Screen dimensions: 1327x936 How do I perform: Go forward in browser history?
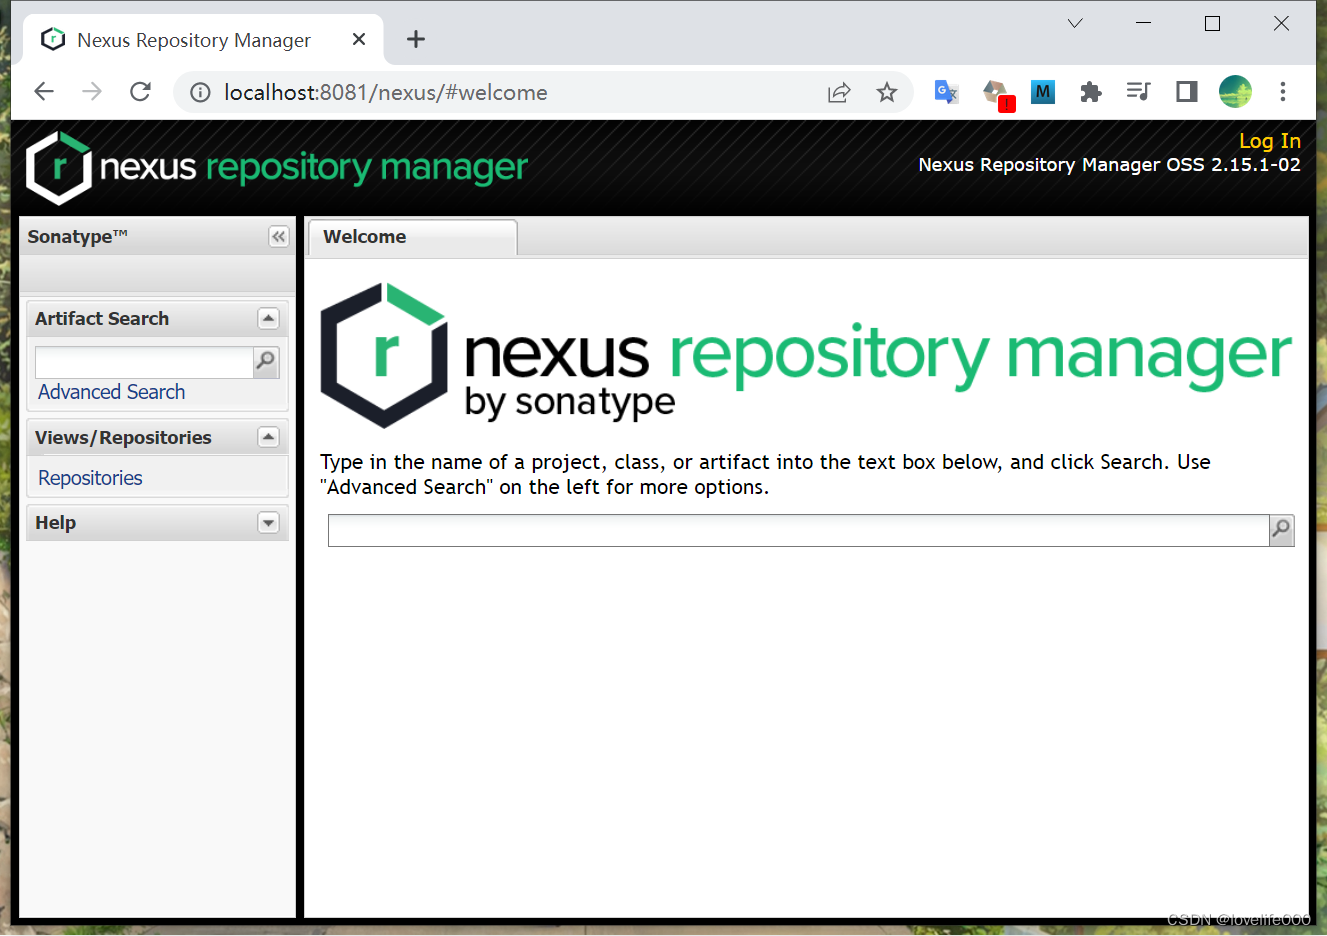pyautogui.click(x=92, y=92)
